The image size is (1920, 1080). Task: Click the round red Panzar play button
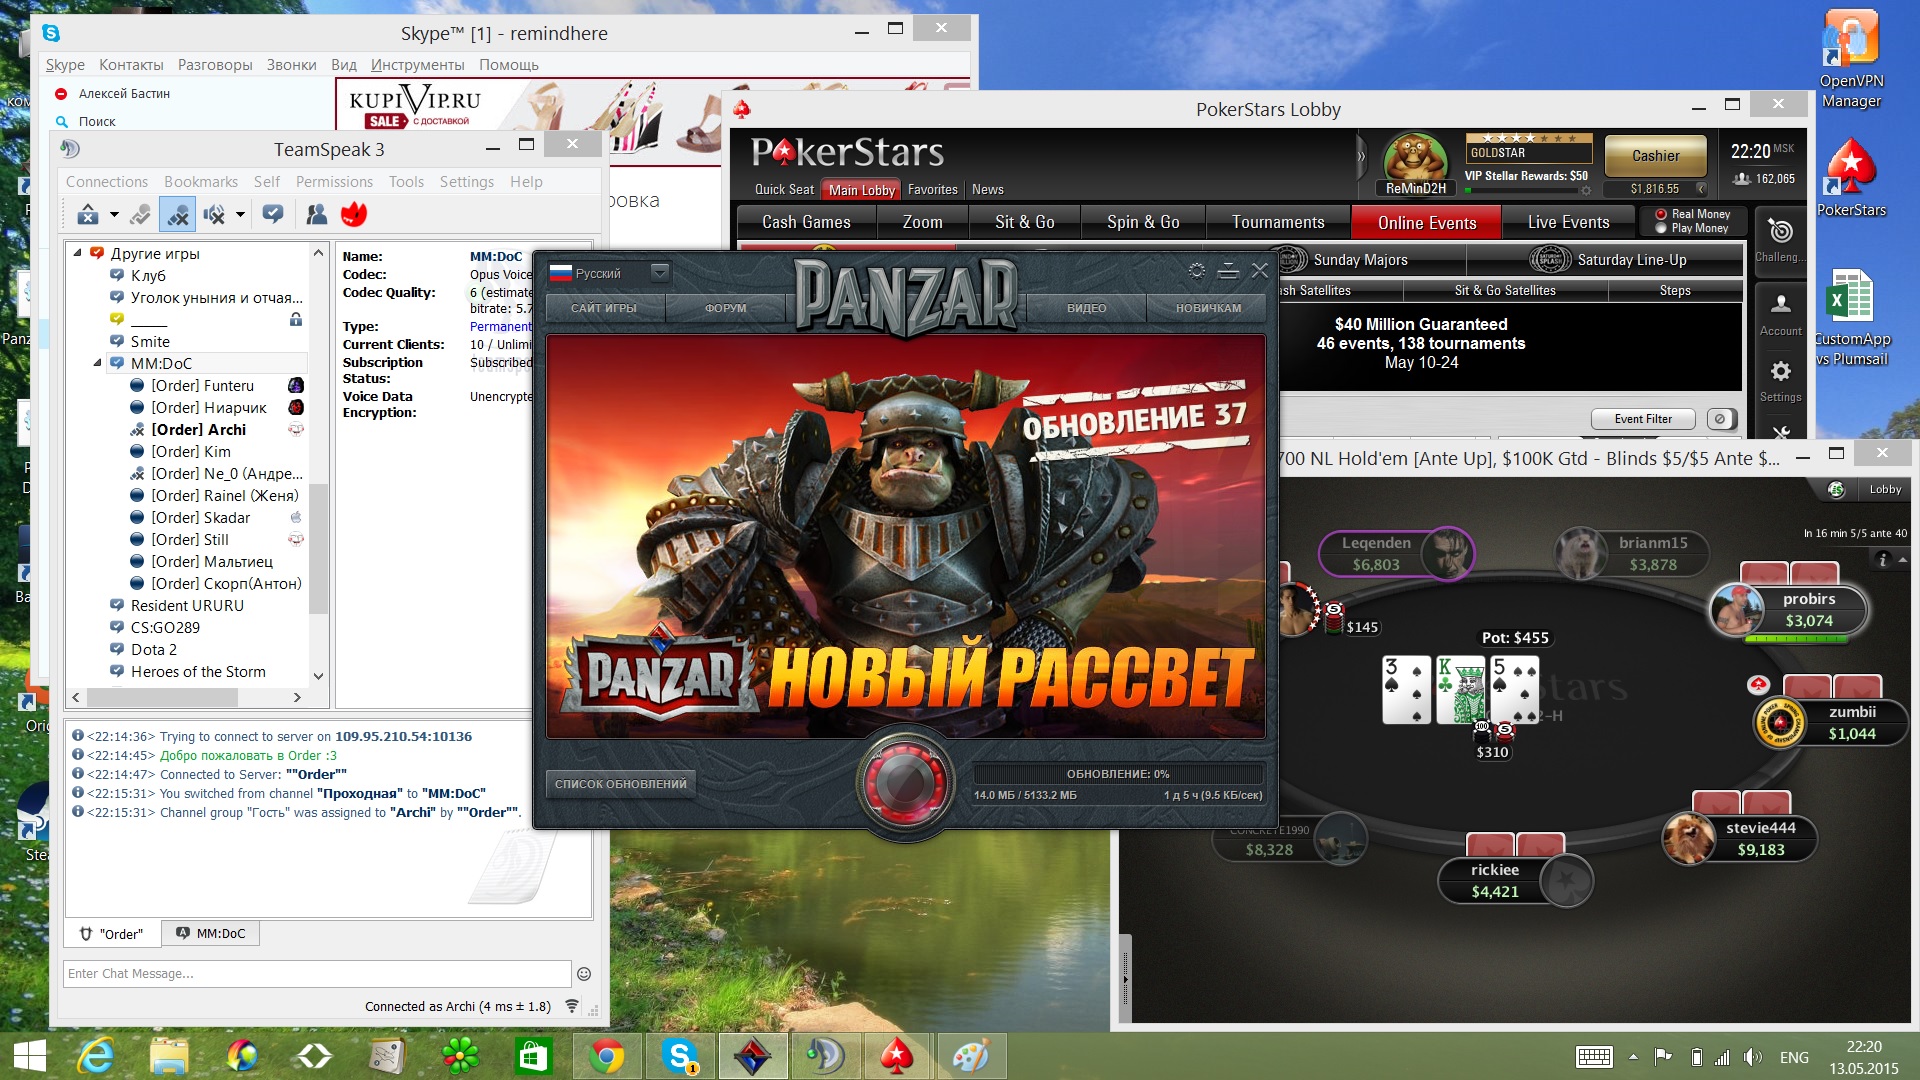click(905, 783)
